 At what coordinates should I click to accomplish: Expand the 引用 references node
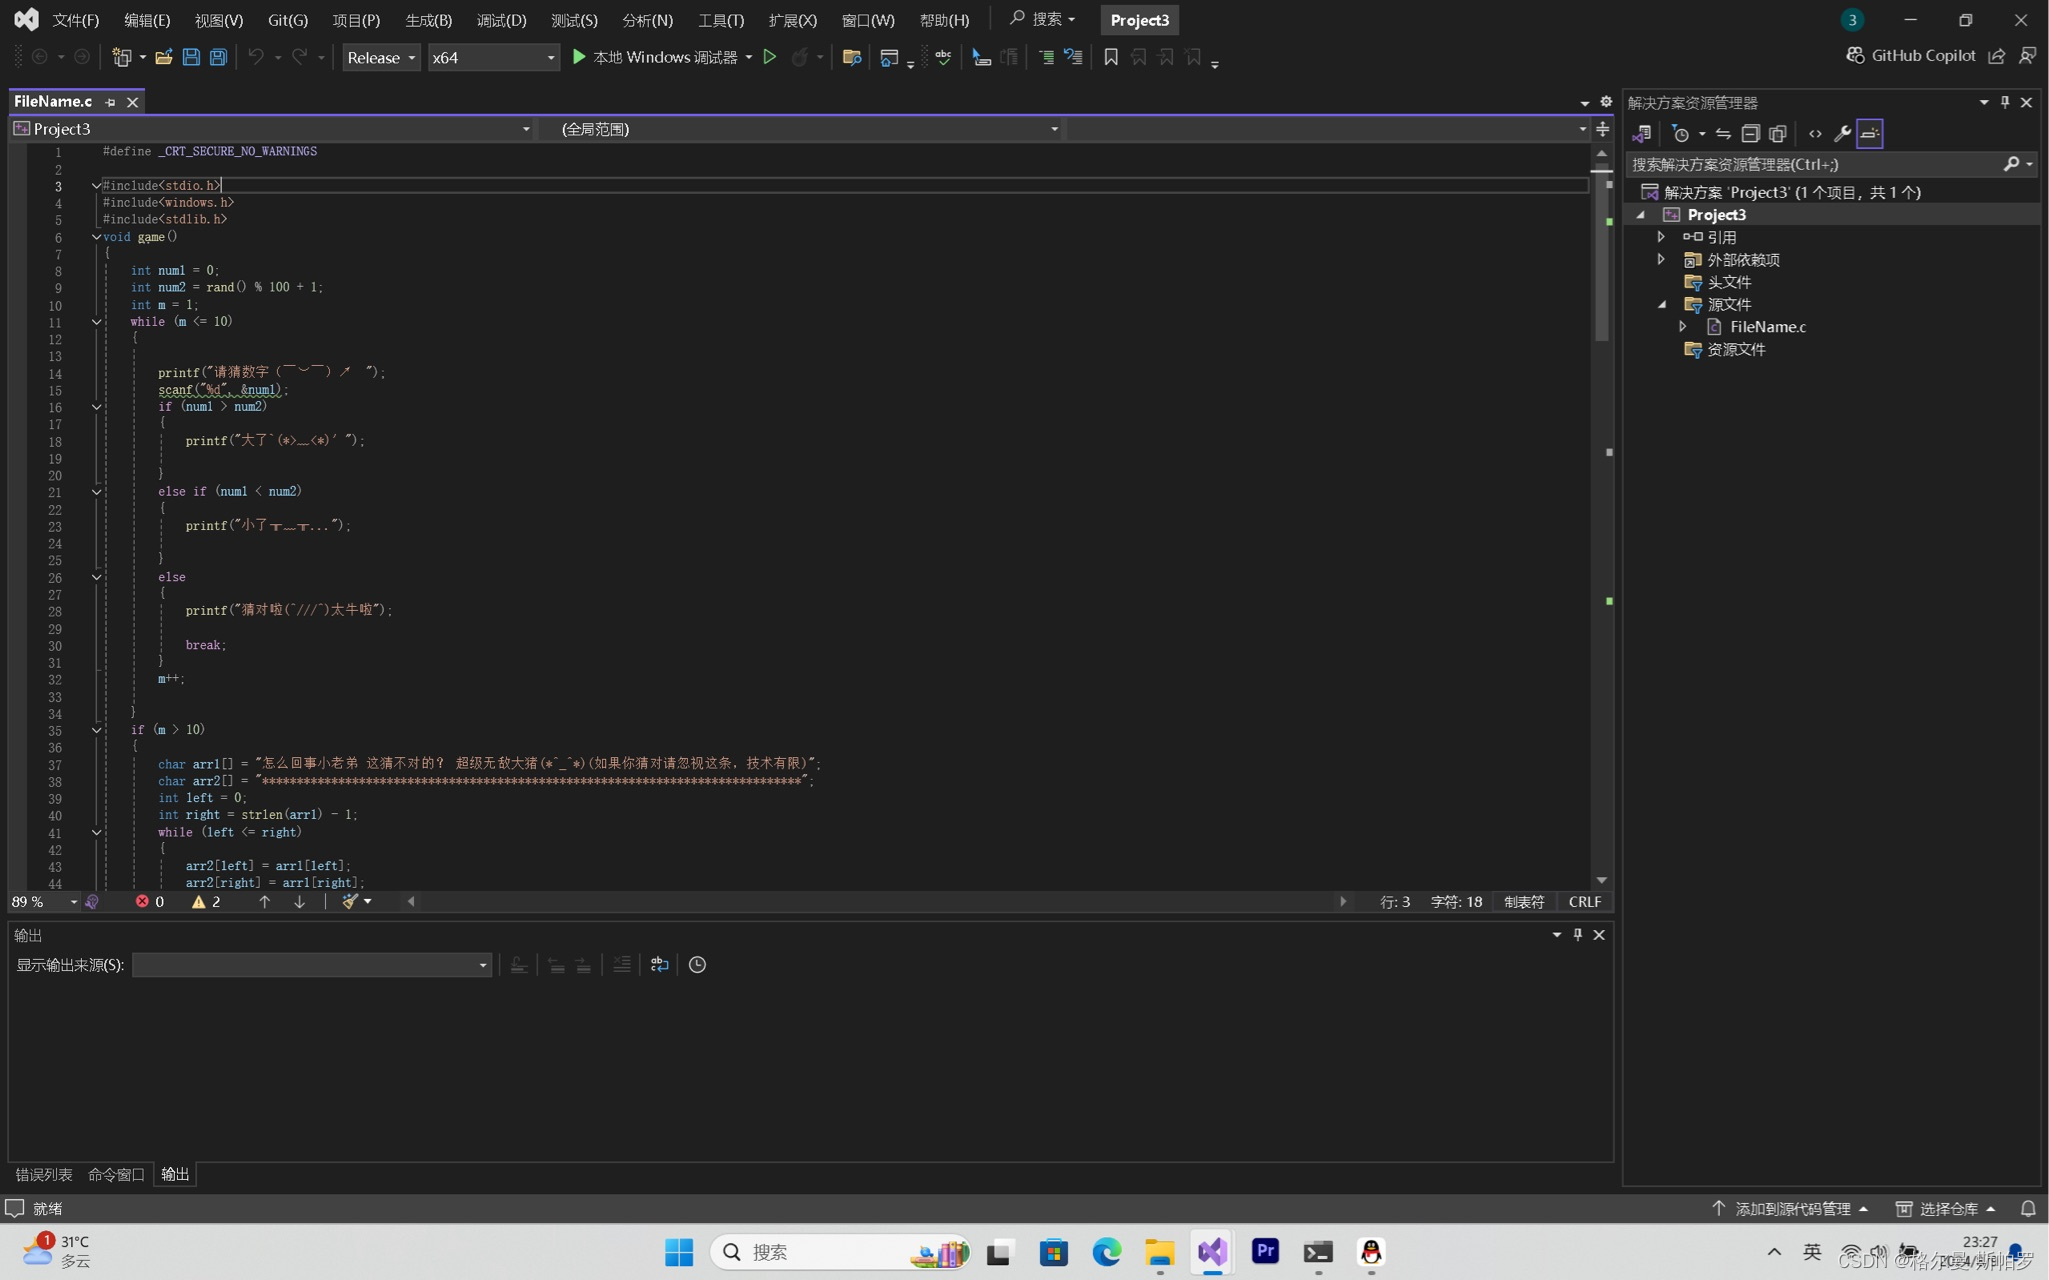(1661, 237)
